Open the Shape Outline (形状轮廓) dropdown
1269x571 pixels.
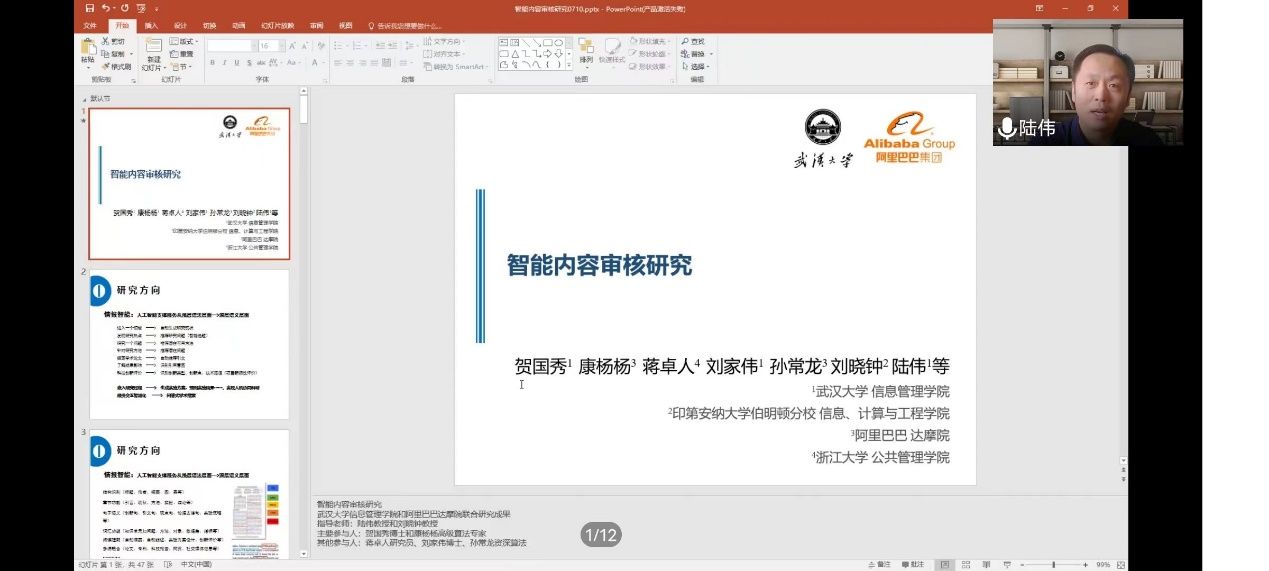(650, 54)
